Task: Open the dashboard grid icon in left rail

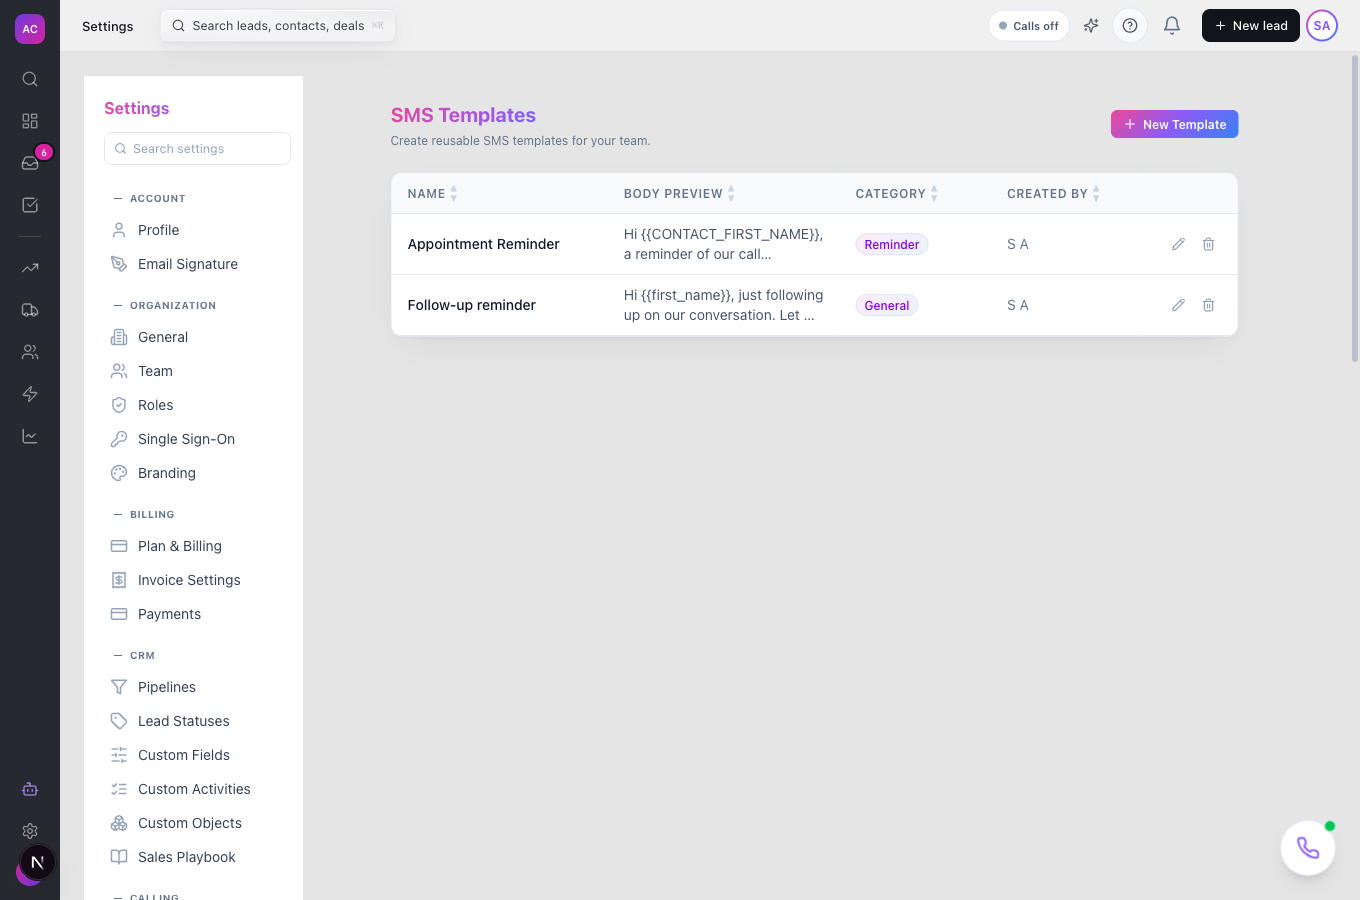Action: [30, 121]
